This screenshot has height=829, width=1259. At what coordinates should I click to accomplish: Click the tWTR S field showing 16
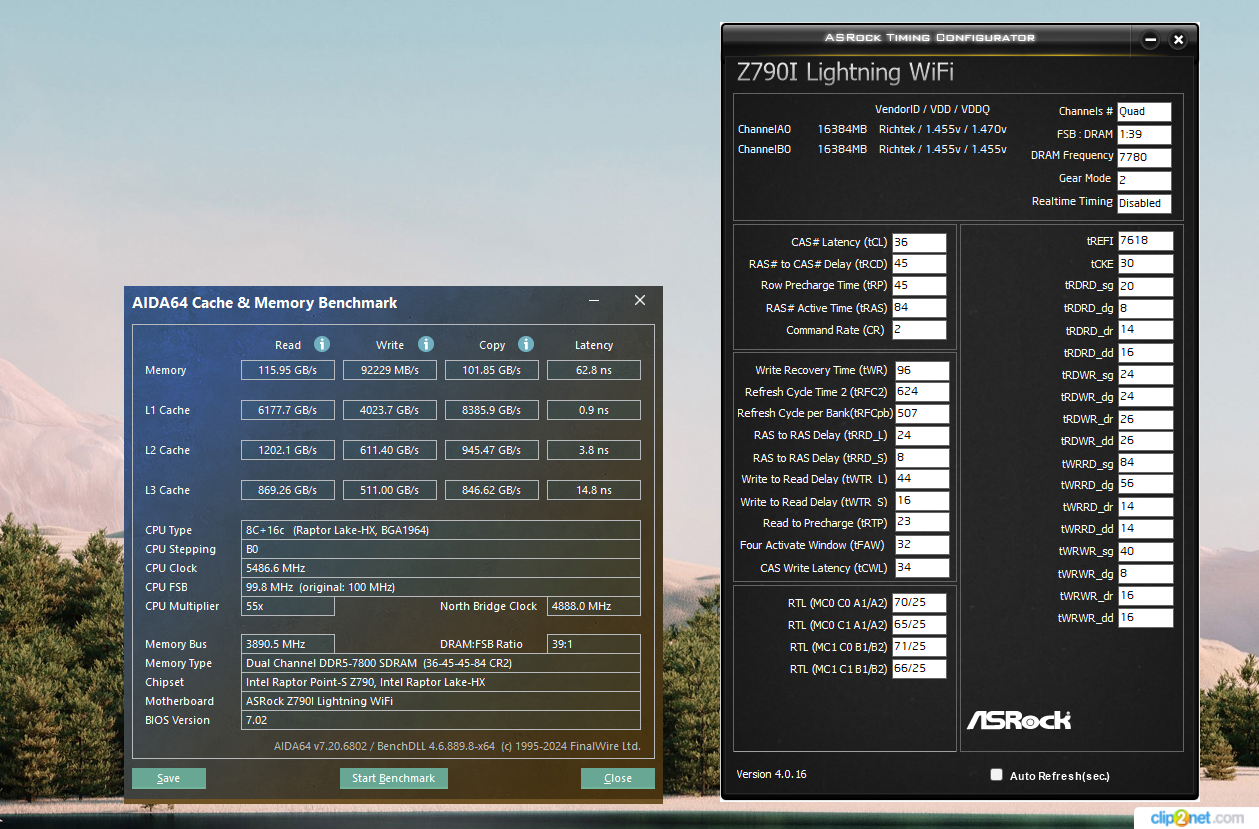pyautogui.click(x=922, y=501)
